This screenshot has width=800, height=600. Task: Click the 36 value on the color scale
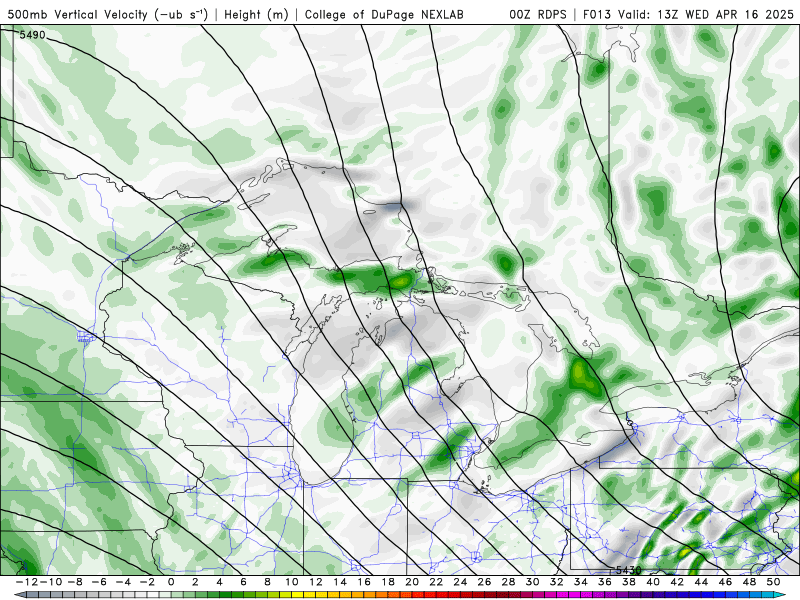pos(605,582)
